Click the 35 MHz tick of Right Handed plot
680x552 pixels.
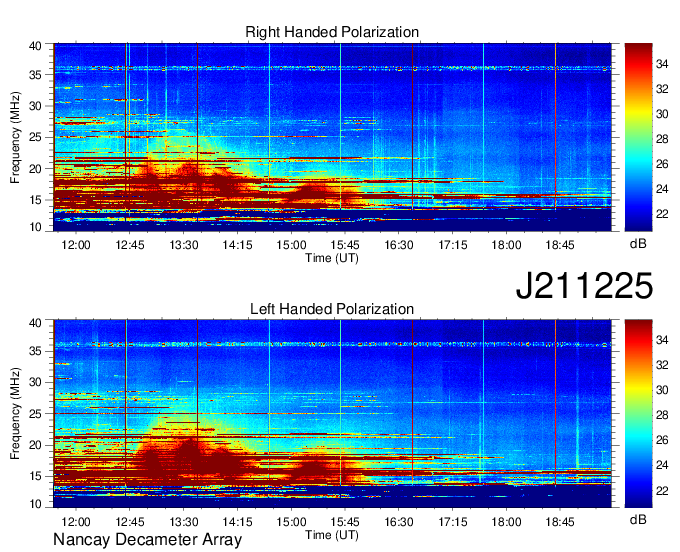[35, 75]
